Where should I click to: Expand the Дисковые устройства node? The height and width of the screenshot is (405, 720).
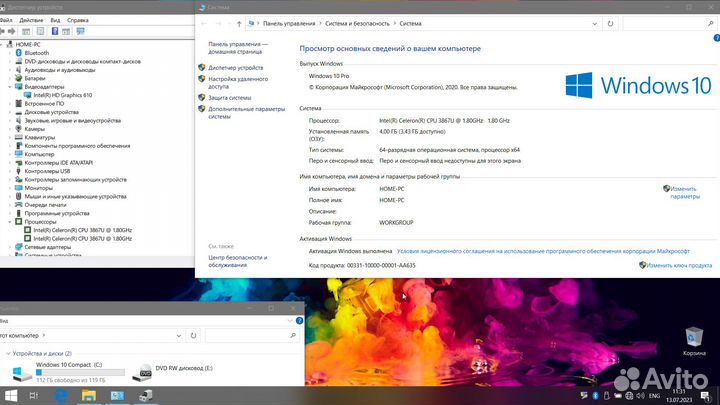10,112
